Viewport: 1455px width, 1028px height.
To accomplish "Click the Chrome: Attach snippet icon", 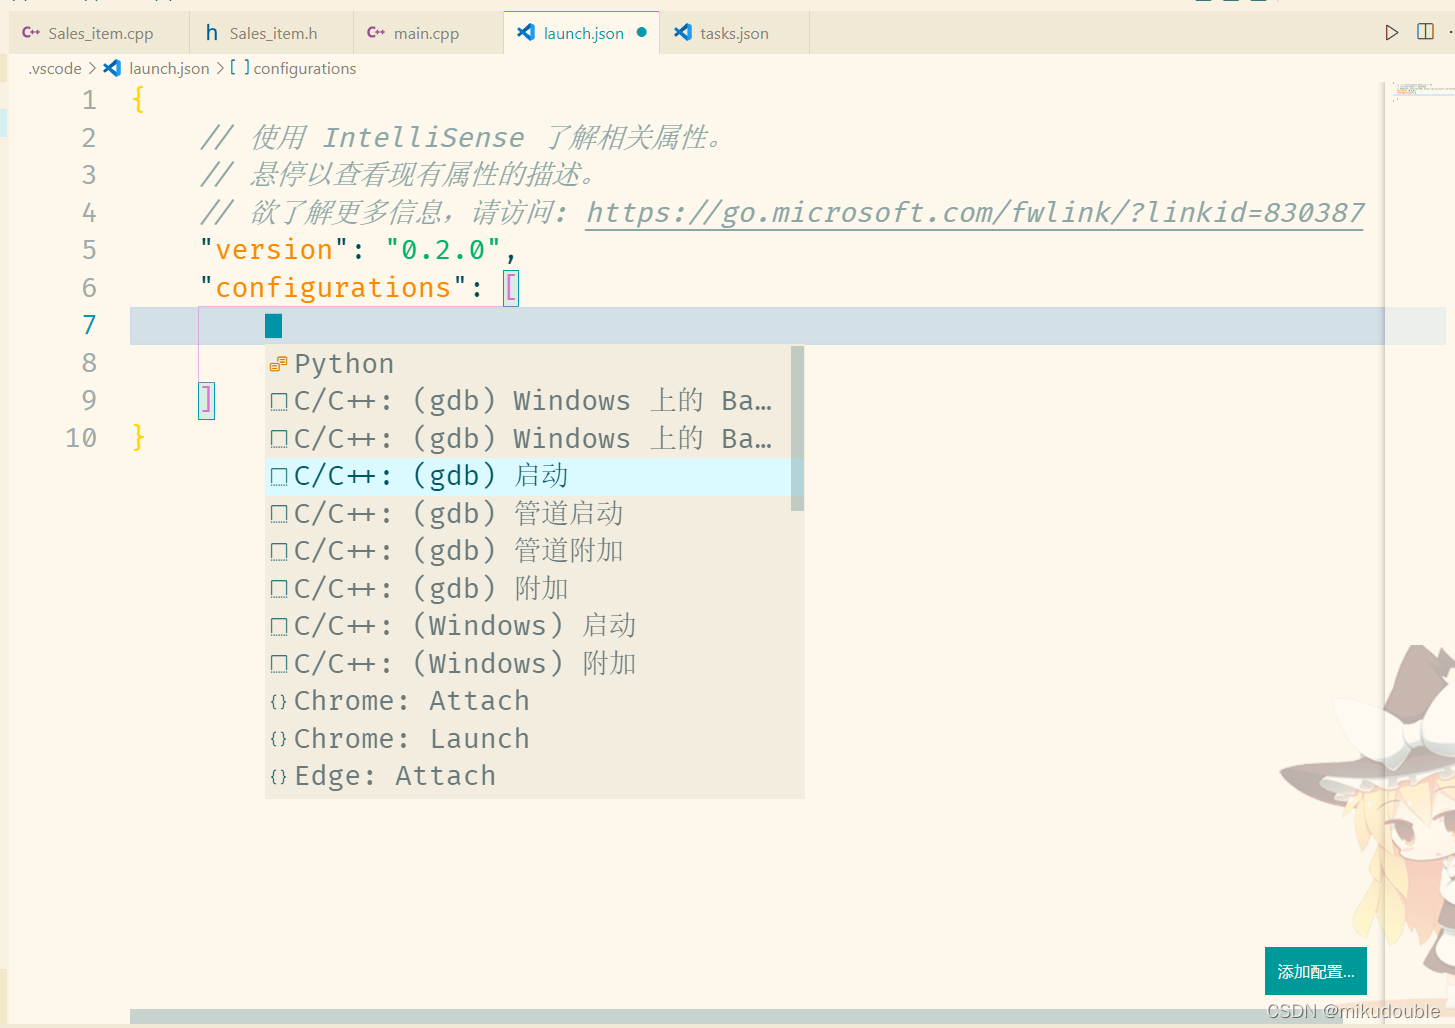I will 279,702.
